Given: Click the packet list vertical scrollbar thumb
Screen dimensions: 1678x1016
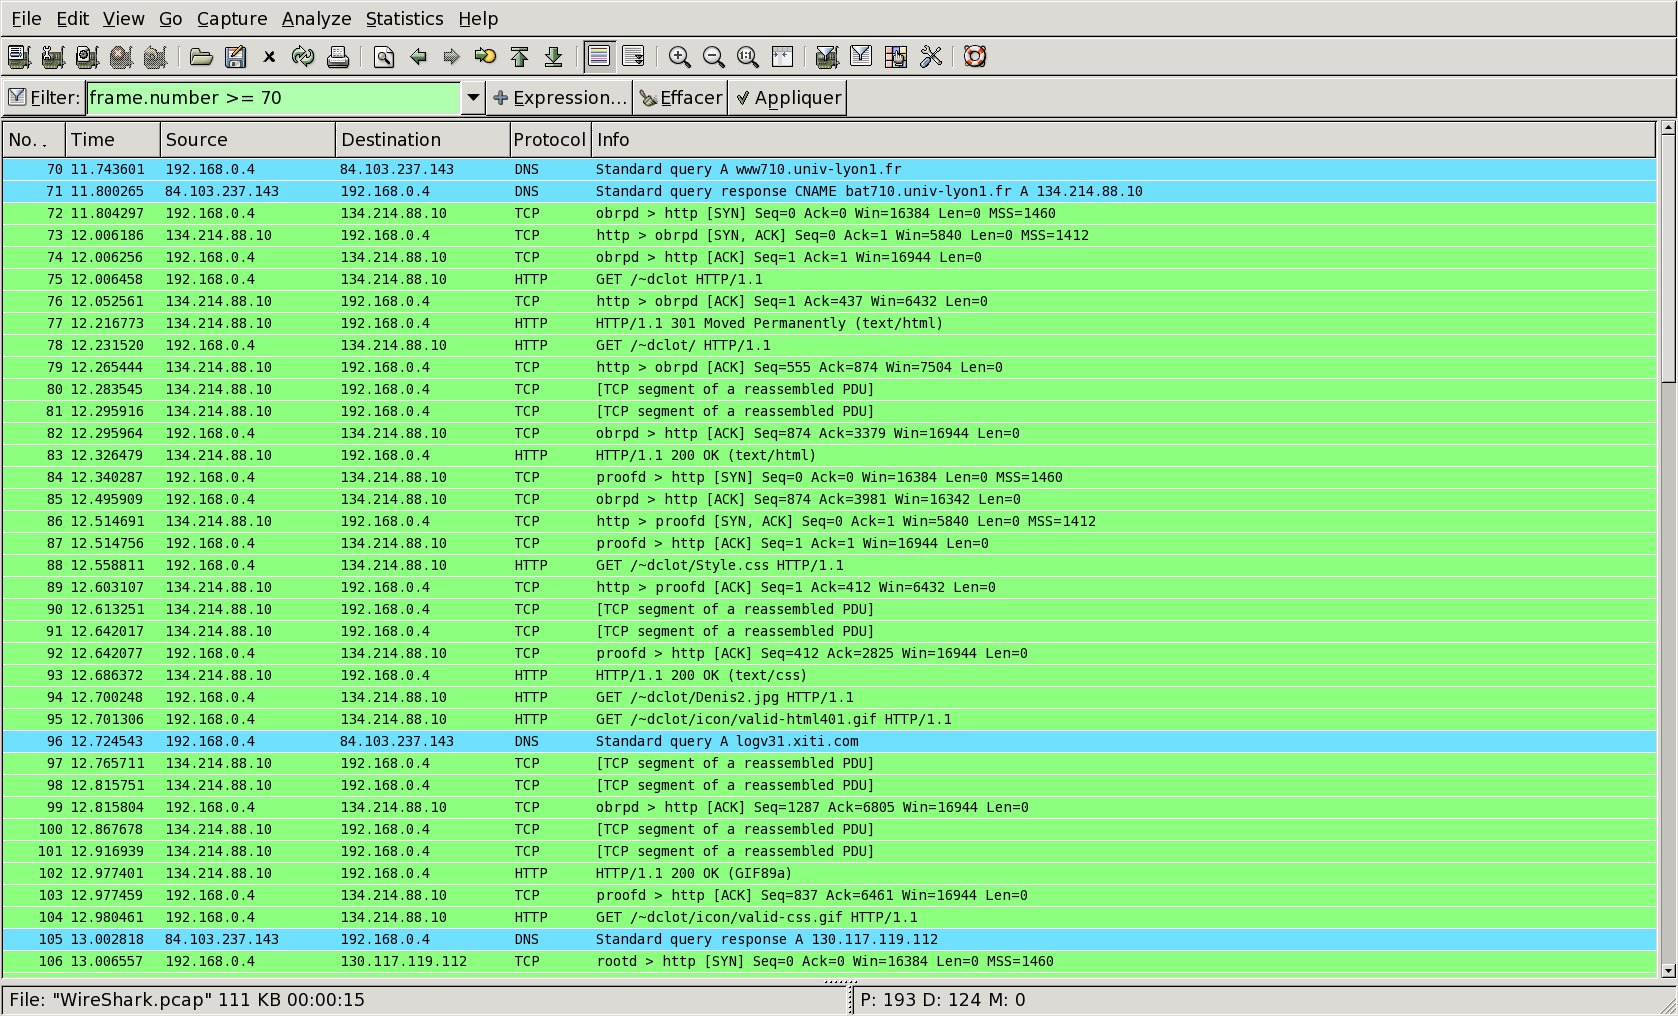Looking at the screenshot, I should [1667, 258].
